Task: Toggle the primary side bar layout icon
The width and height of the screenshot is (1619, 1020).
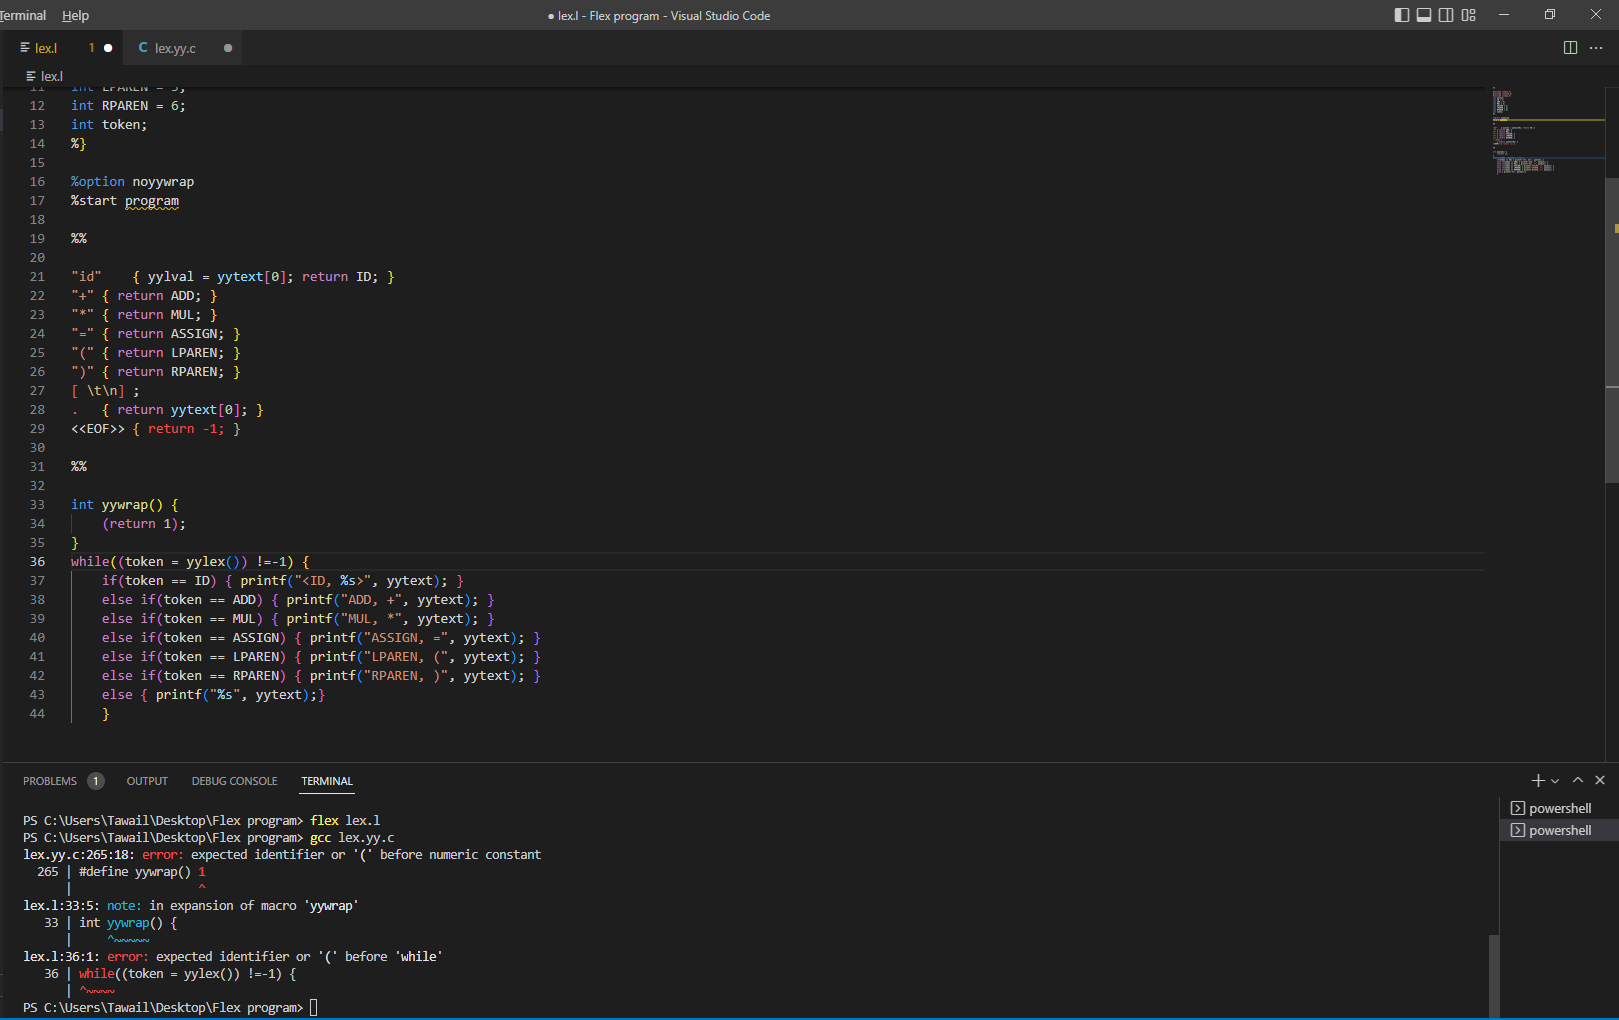Action: tap(1401, 15)
